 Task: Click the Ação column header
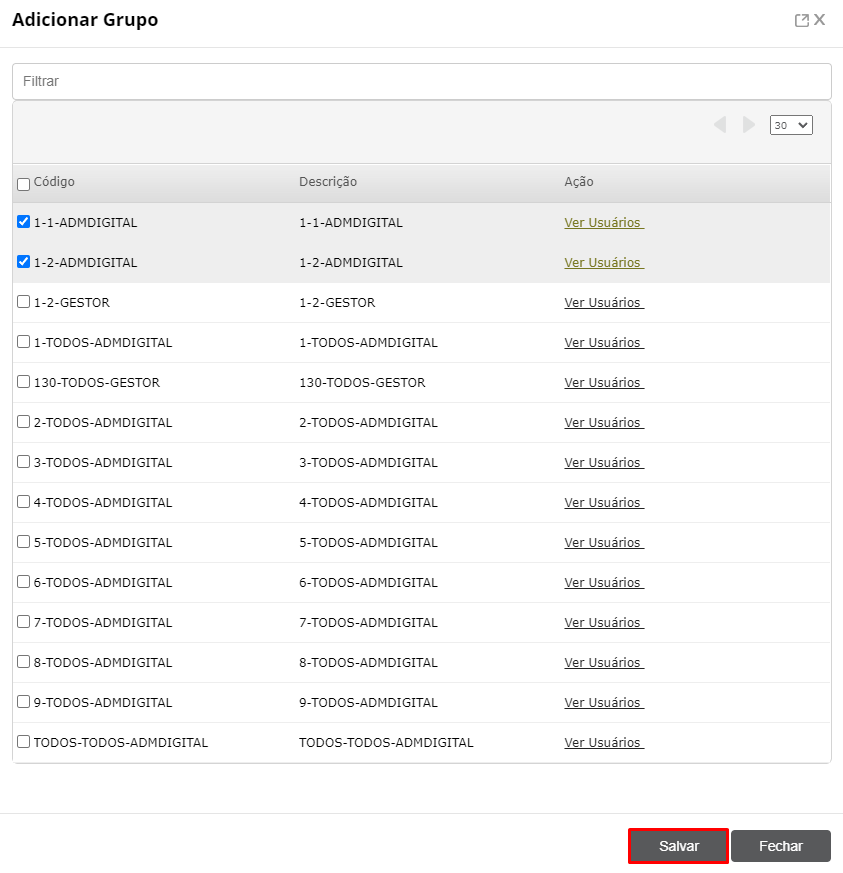pyautogui.click(x=579, y=182)
